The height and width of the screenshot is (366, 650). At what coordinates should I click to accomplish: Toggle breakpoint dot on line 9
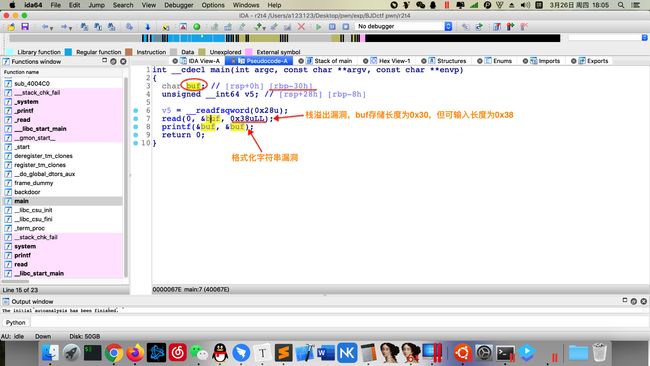pos(136,135)
